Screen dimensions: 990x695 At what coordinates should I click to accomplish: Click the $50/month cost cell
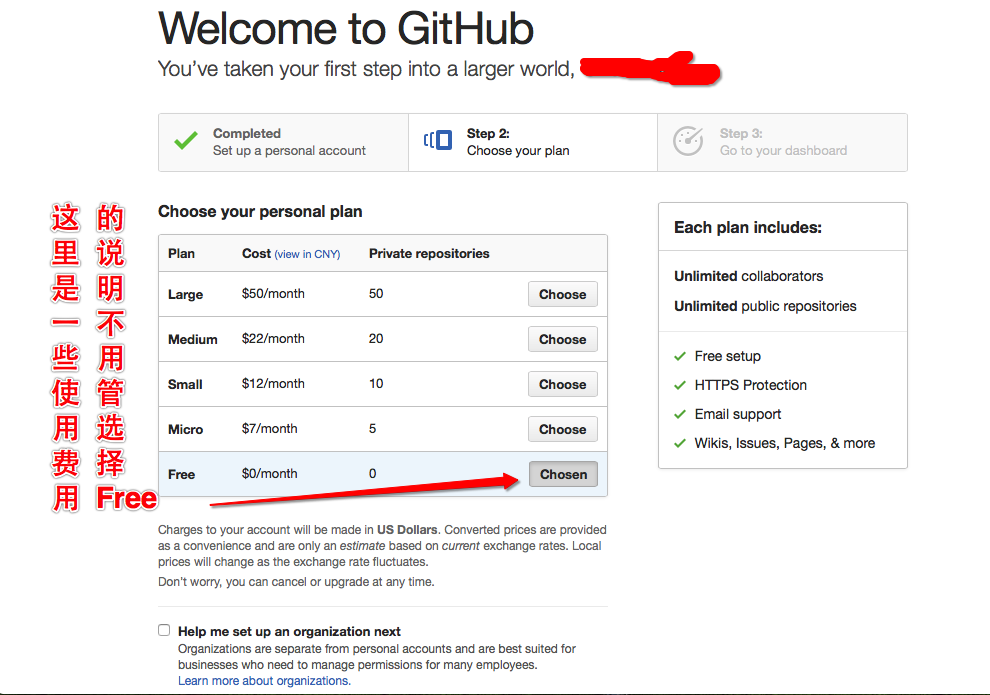click(x=273, y=294)
